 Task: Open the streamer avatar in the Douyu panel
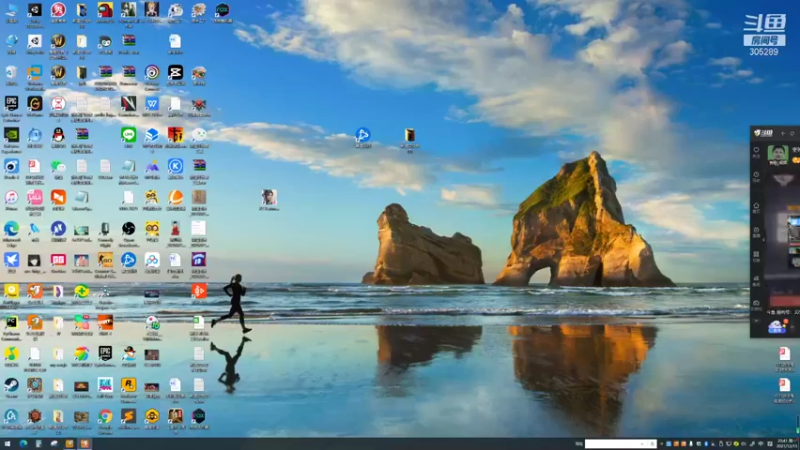coord(778,153)
